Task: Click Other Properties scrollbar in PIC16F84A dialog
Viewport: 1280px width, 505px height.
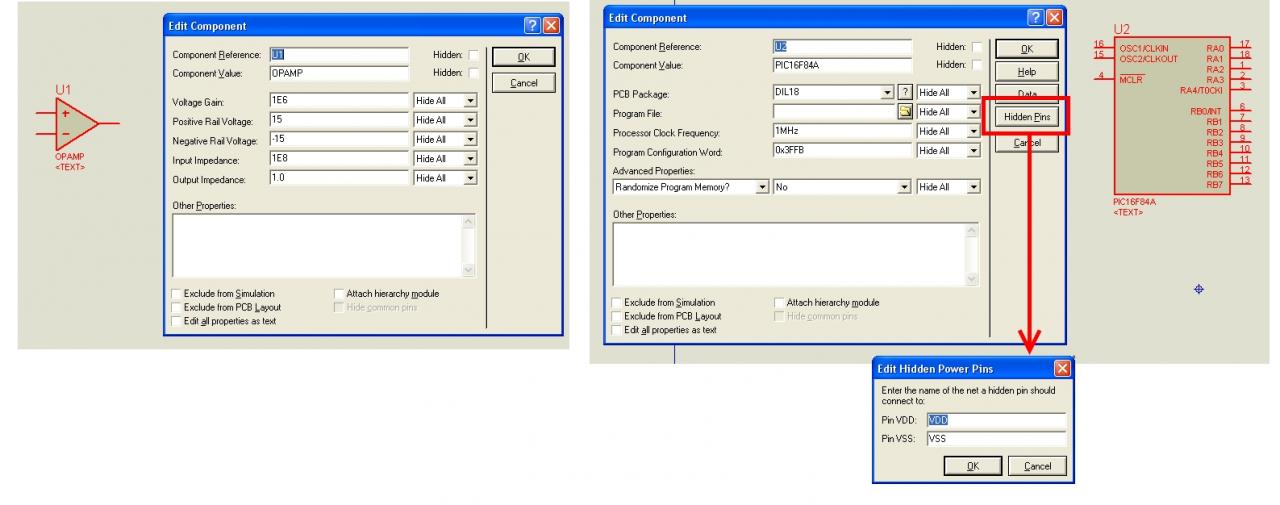Action: [x=973, y=254]
